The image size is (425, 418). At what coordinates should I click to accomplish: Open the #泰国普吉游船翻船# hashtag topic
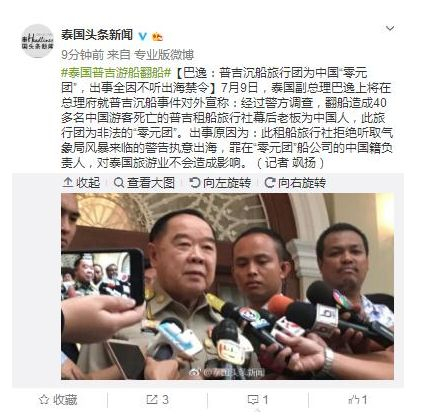tap(116, 72)
